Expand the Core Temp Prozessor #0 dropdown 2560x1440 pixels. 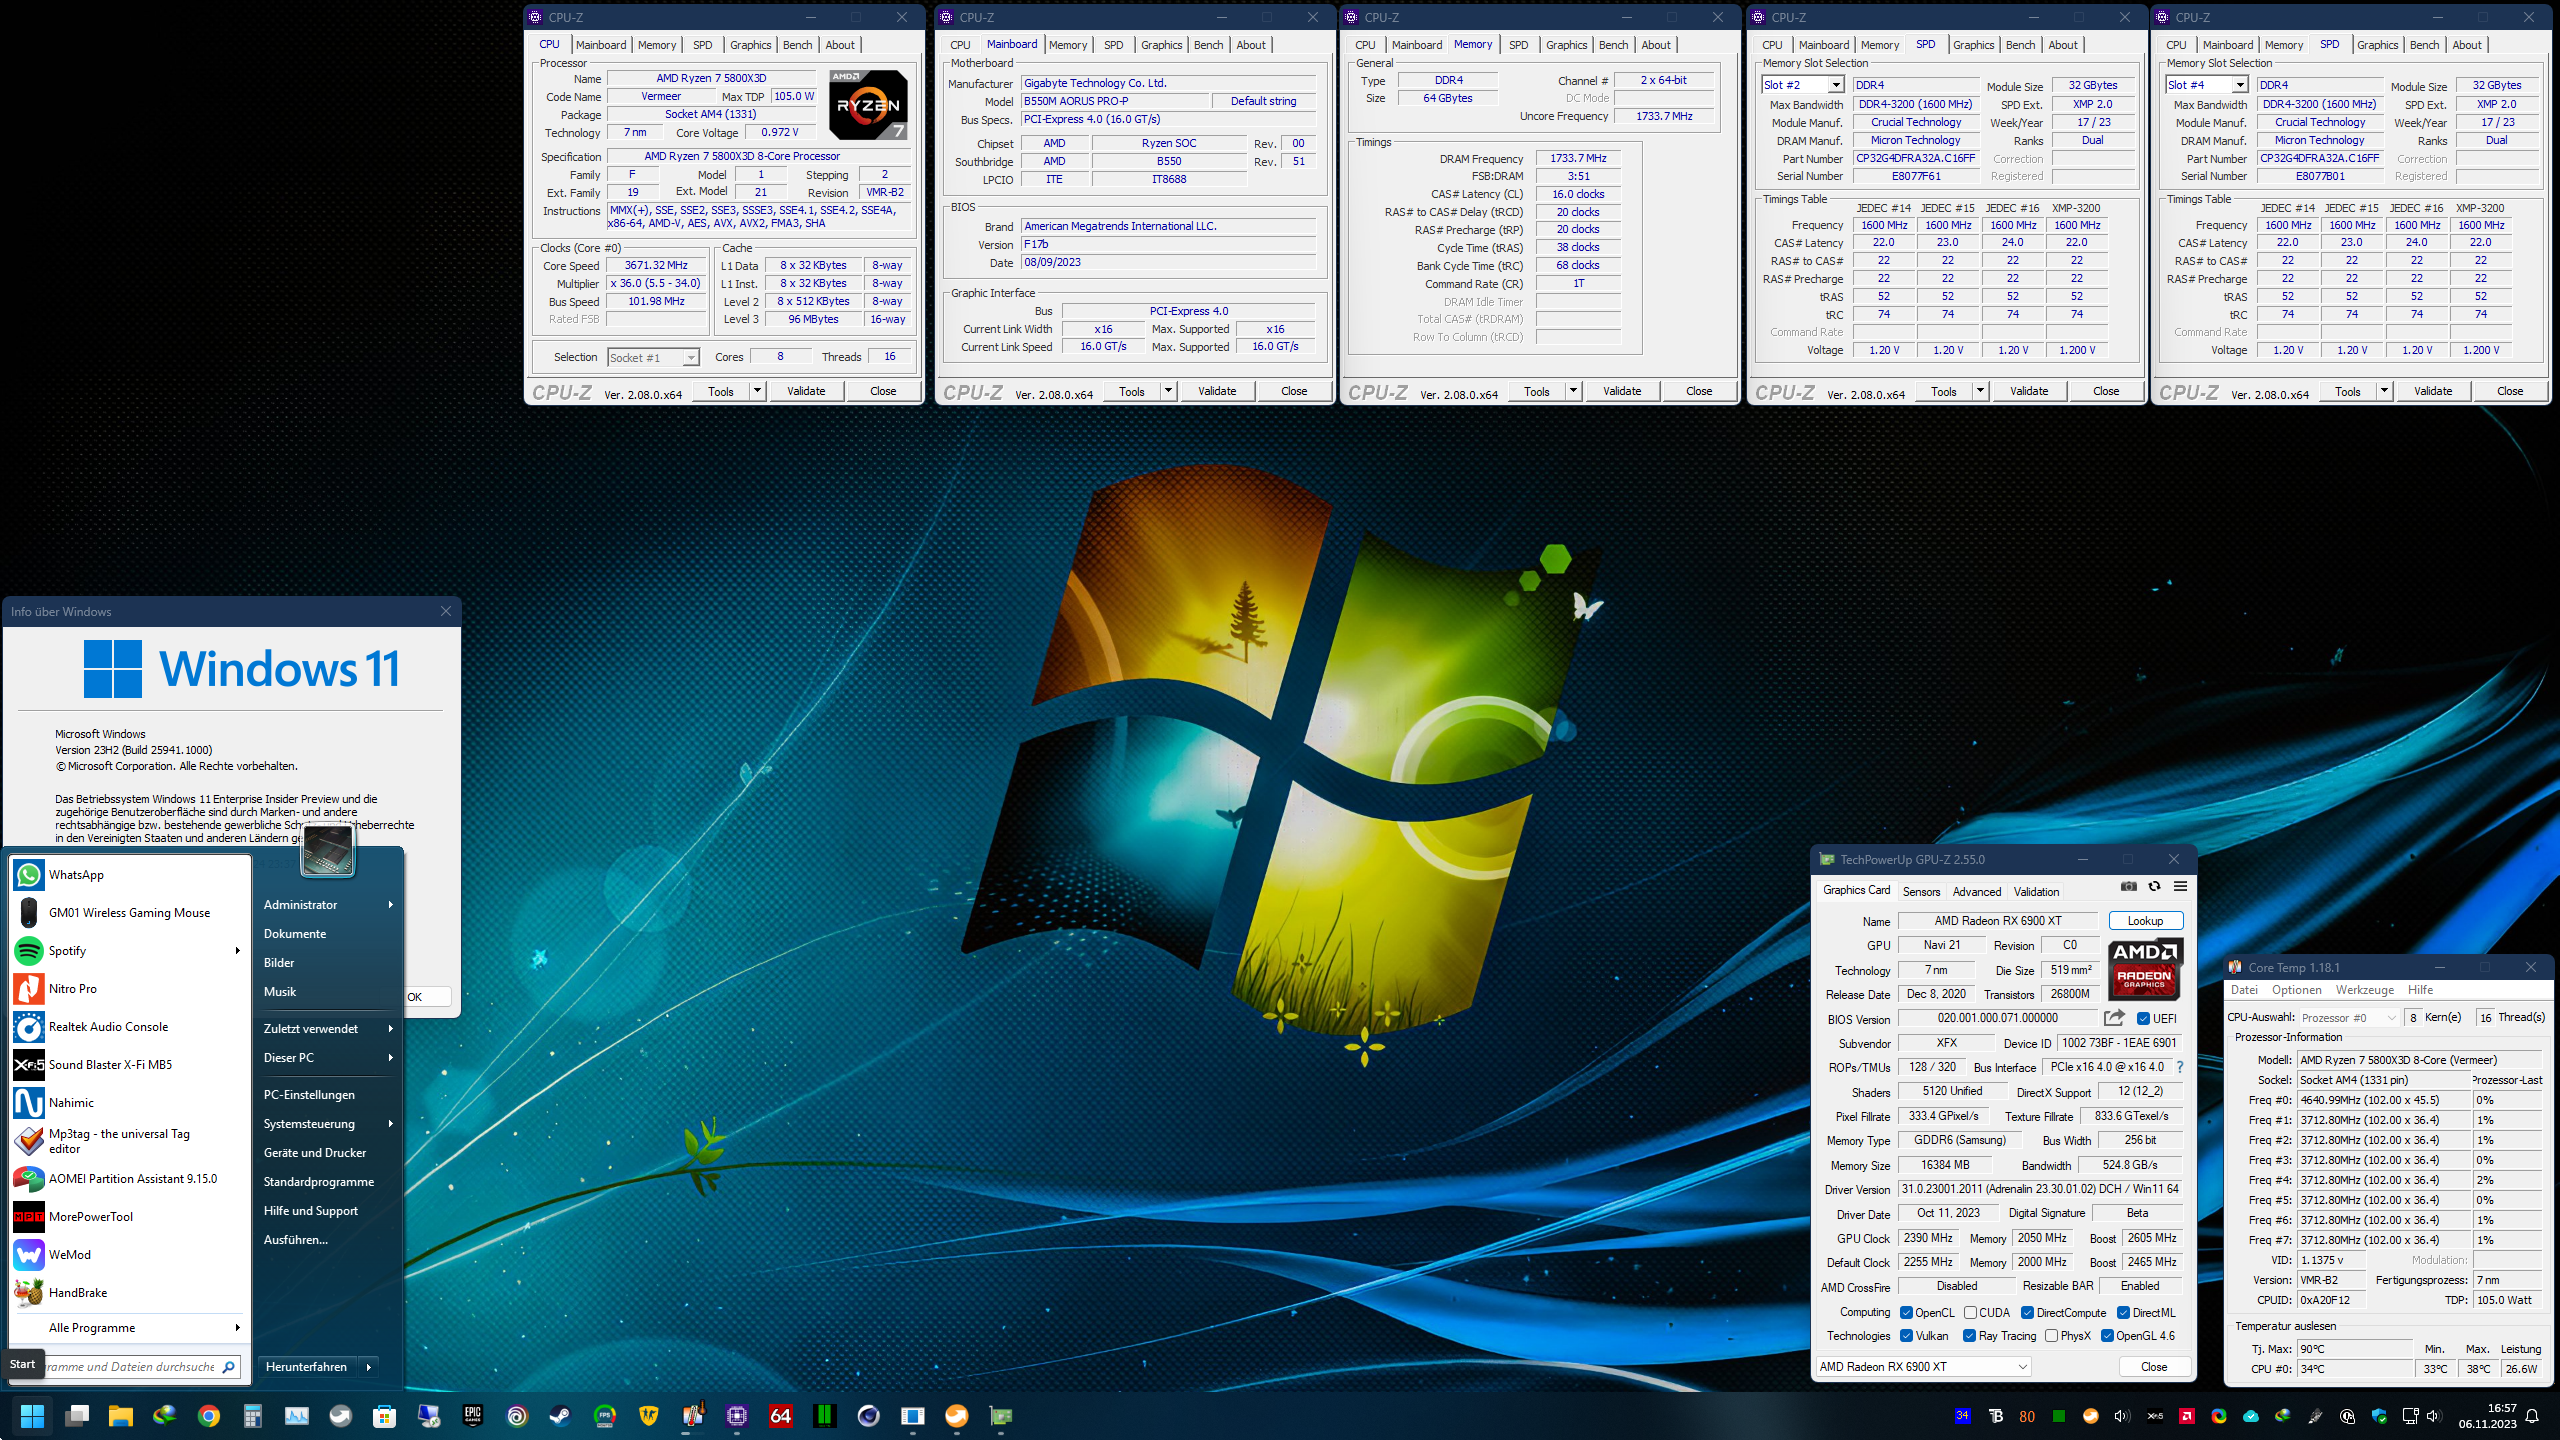coord(2391,1018)
